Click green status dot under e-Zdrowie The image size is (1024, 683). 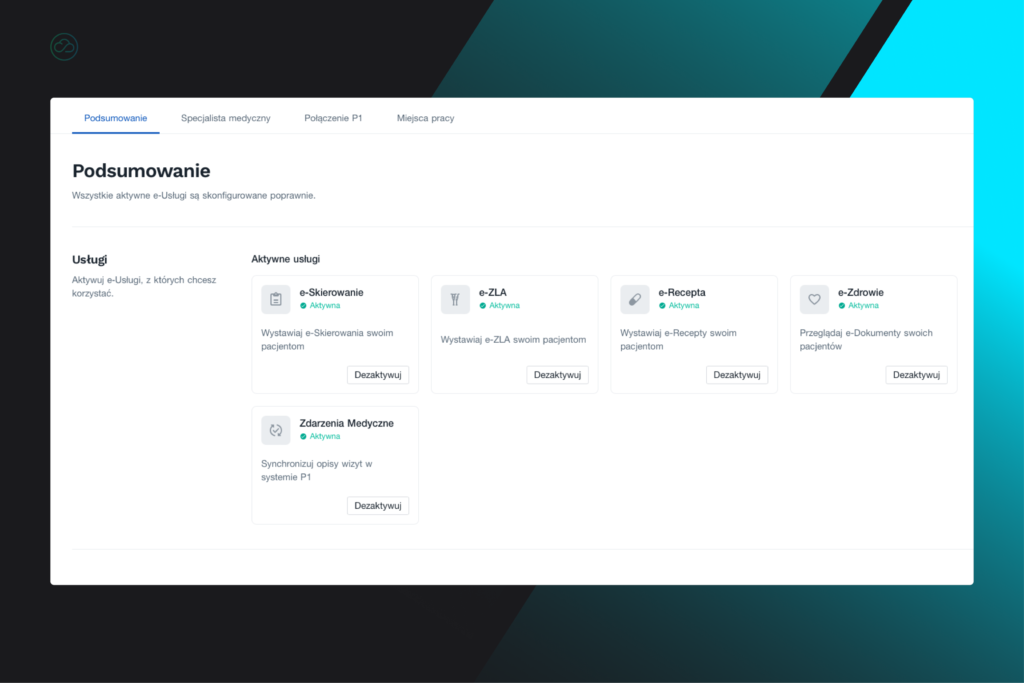click(842, 306)
